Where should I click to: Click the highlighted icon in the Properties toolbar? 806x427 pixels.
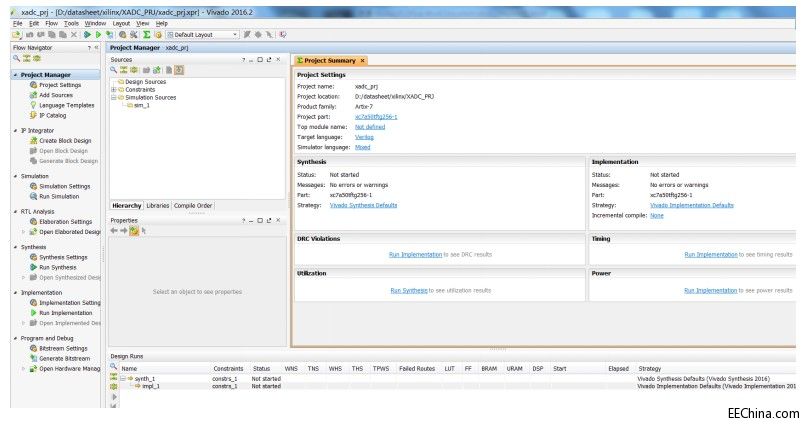pyautogui.click(x=134, y=231)
